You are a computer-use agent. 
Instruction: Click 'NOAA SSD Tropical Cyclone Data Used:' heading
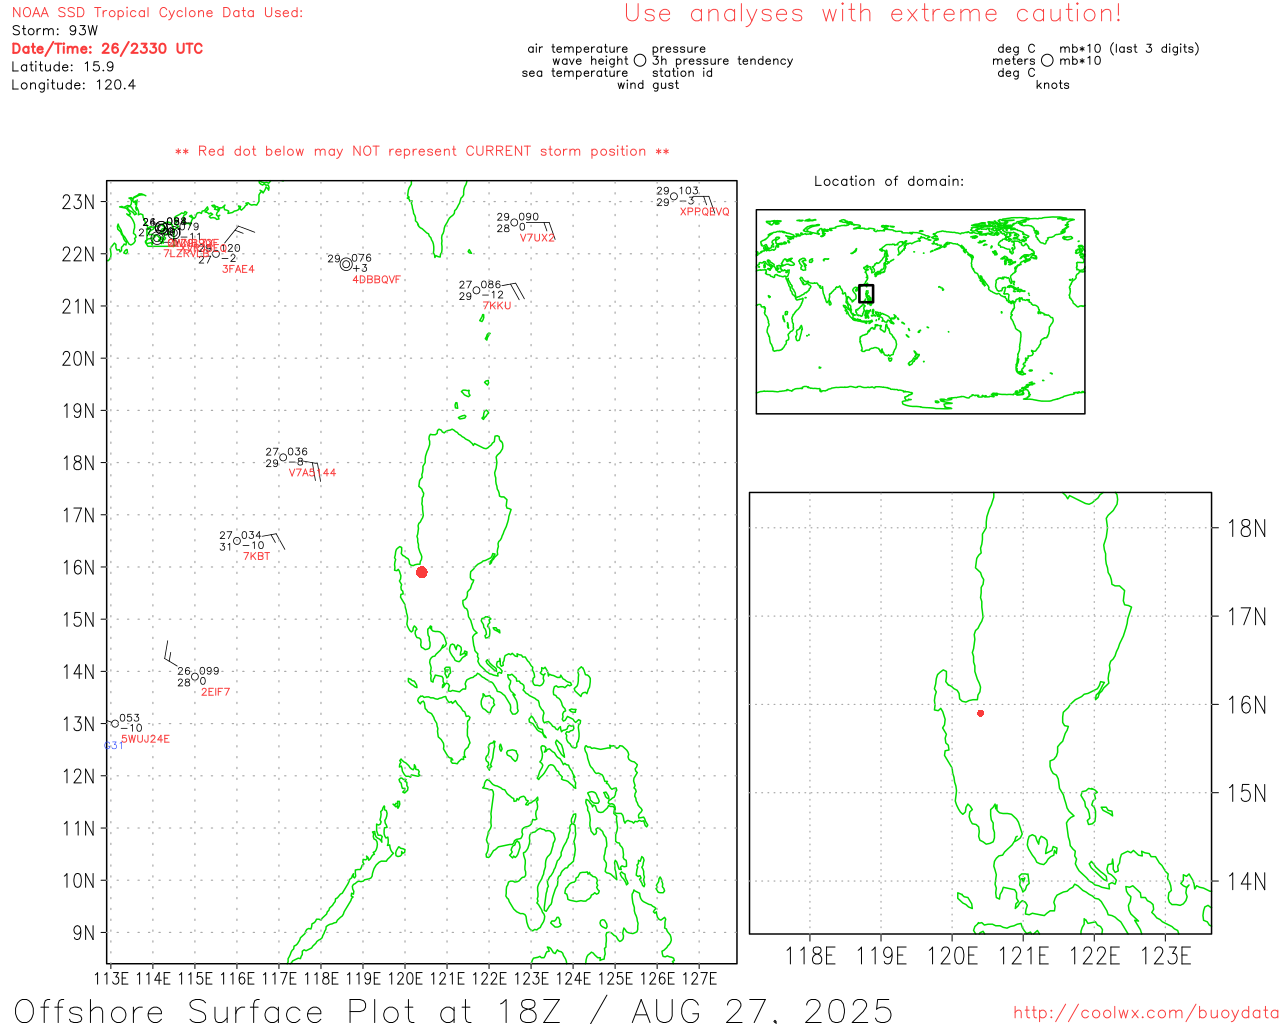tap(157, 12)
